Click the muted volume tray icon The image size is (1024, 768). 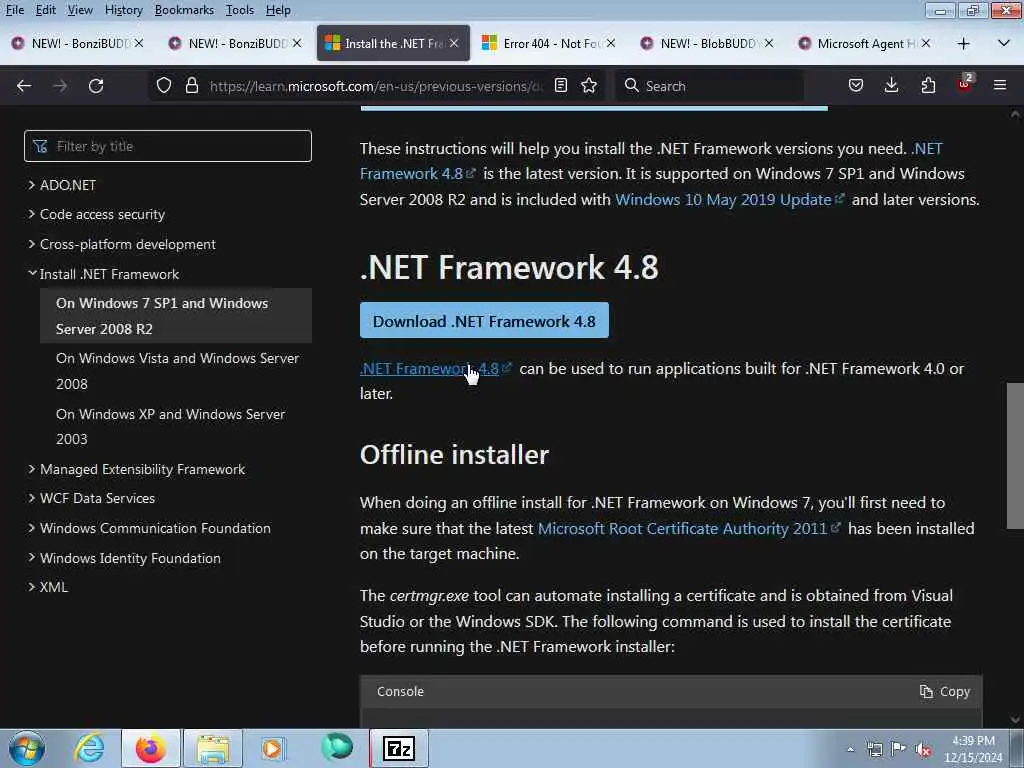(923, 750)
